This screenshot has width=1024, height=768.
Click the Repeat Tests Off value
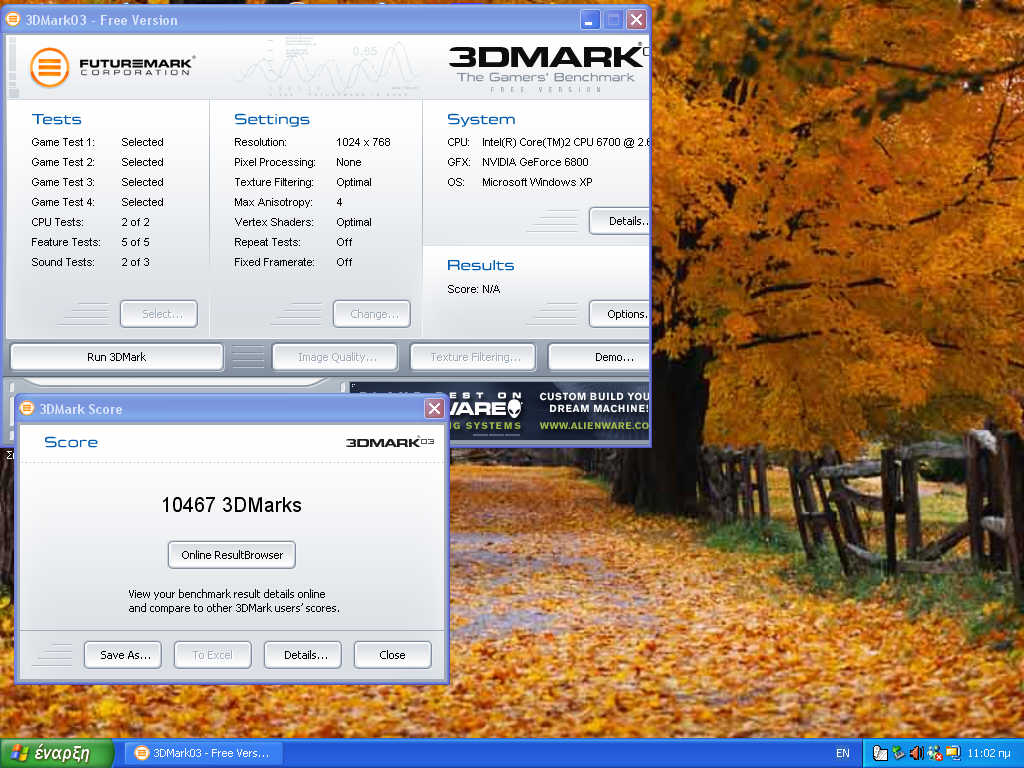(344, 242)
